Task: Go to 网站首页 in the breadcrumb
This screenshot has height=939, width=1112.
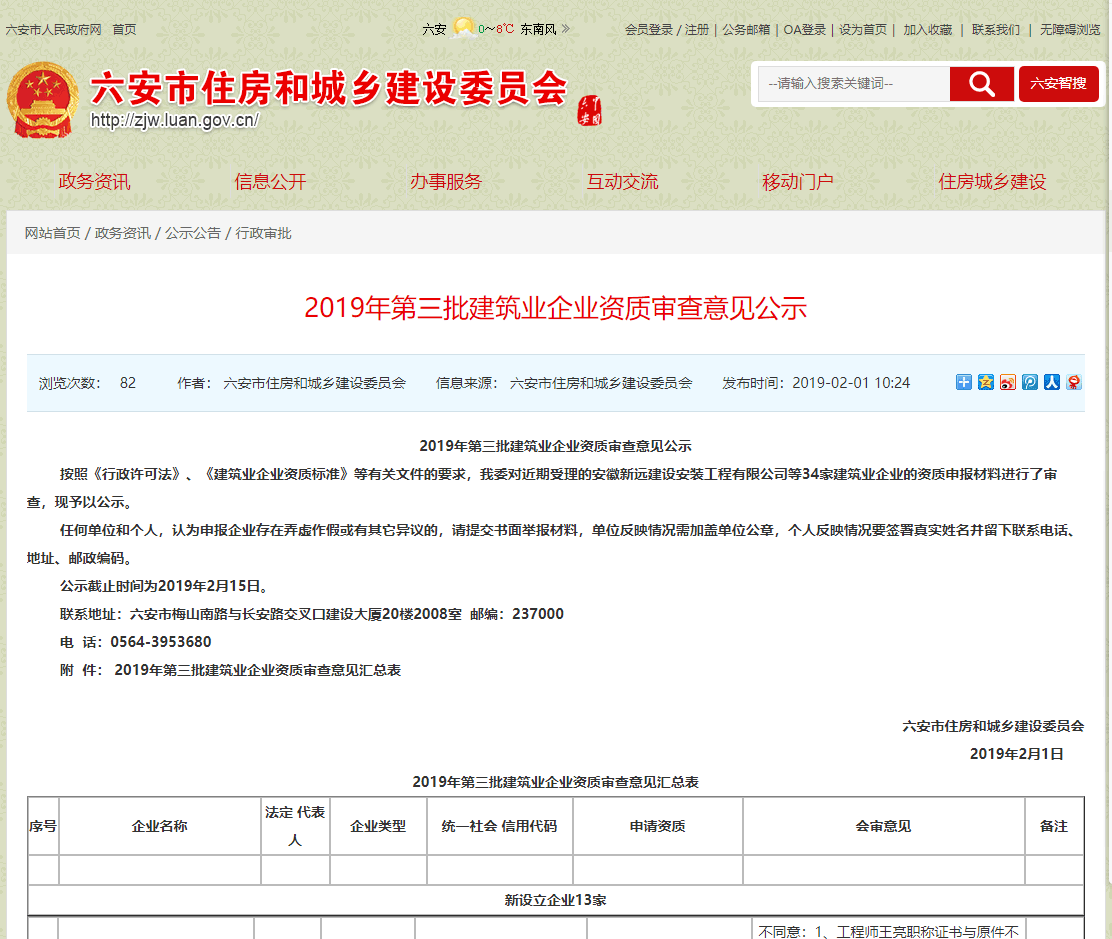Action: point(52,233)
